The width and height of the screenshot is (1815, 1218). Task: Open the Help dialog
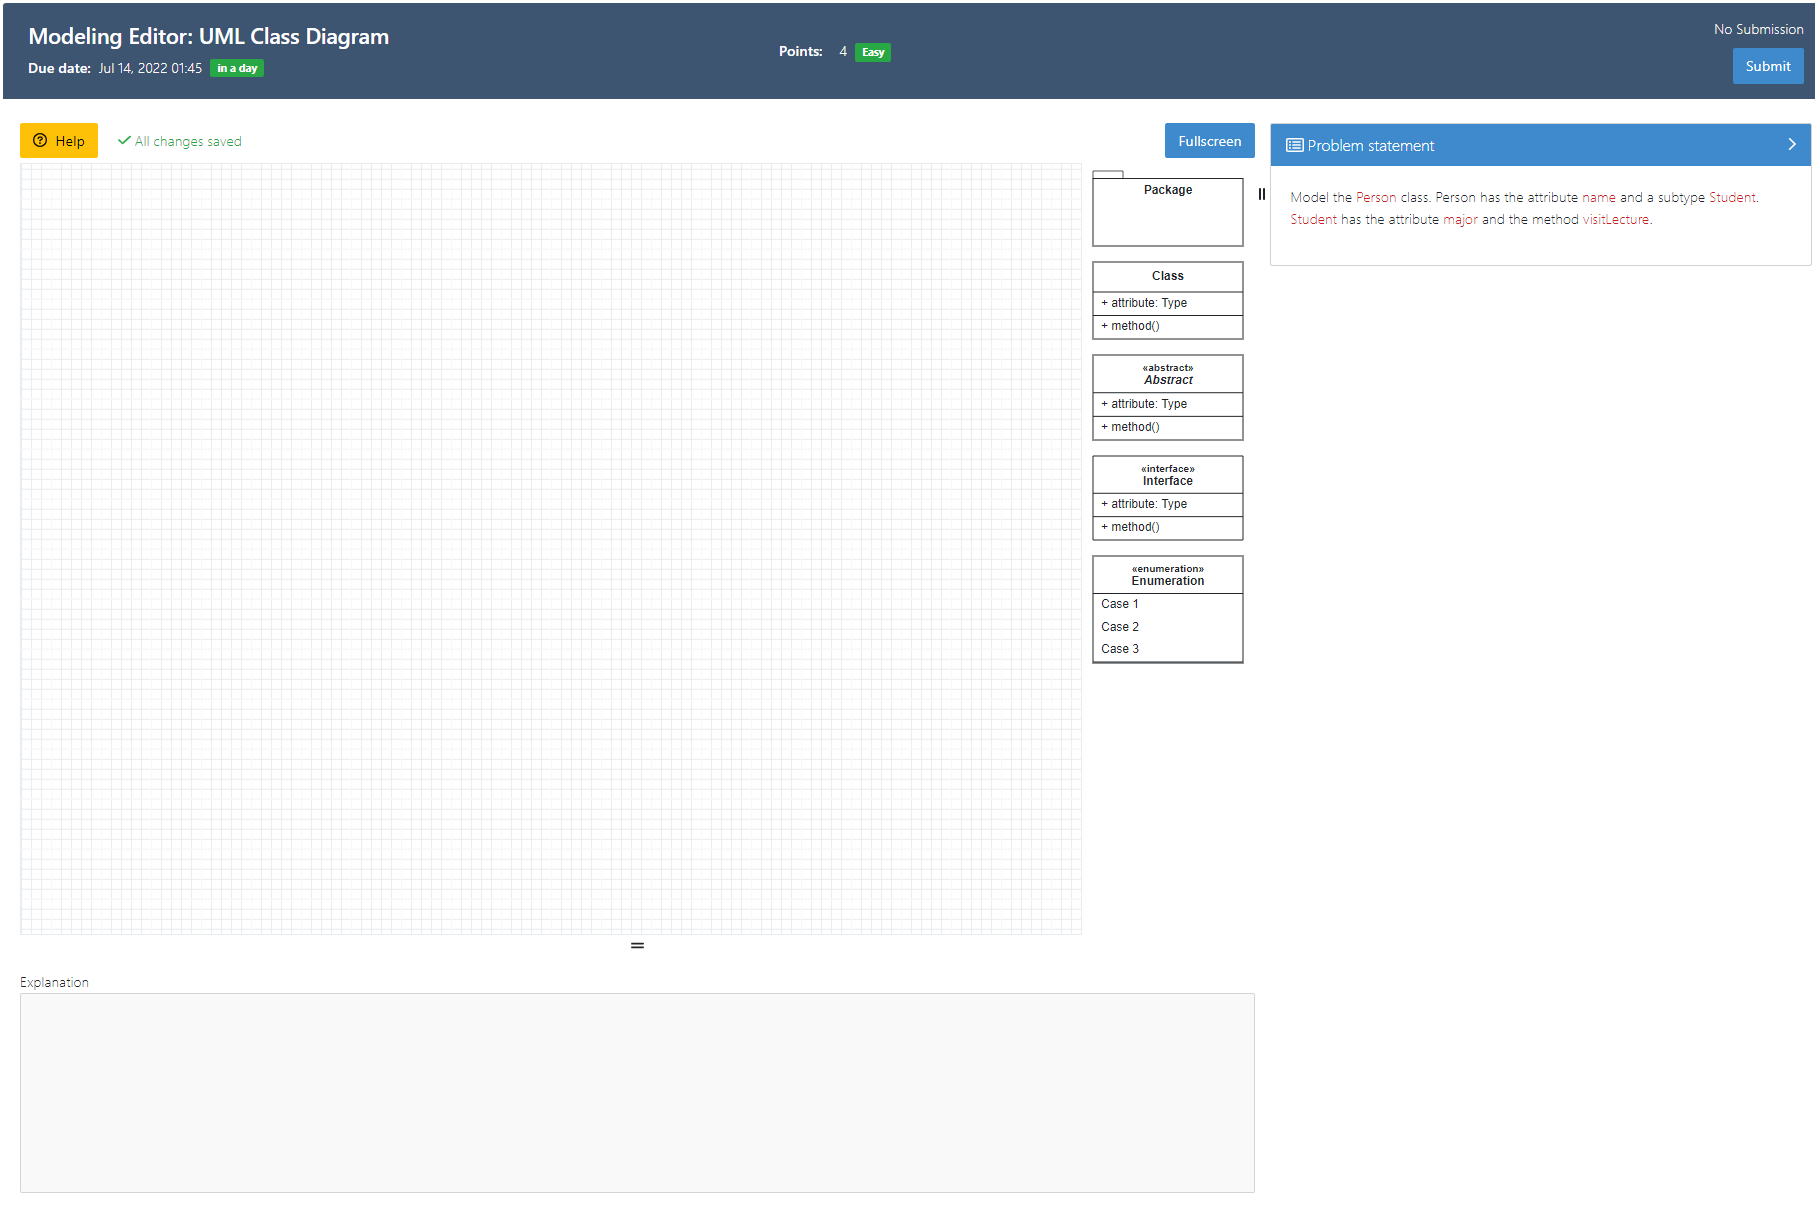tap(58, 141)
